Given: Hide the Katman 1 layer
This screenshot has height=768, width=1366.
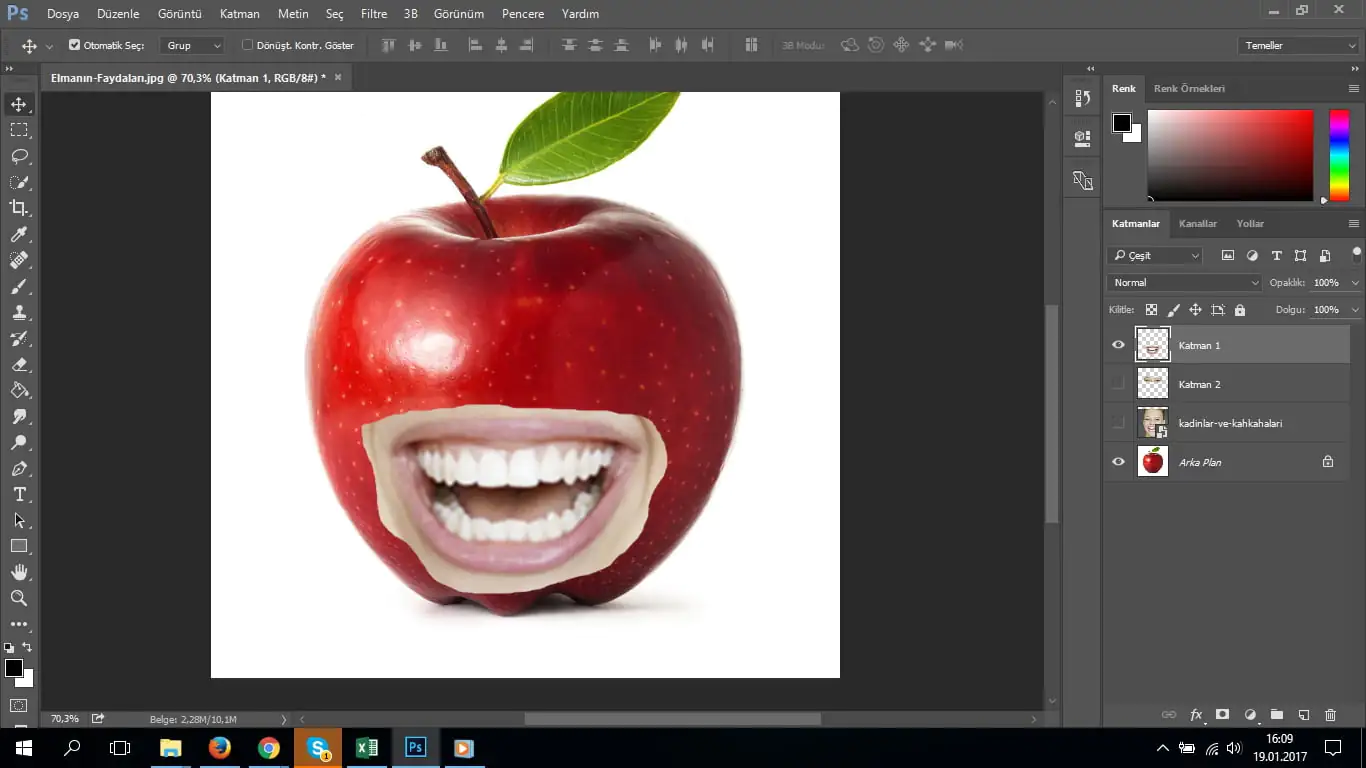Looking at the screenshot, I should [x=1118, y=345].
